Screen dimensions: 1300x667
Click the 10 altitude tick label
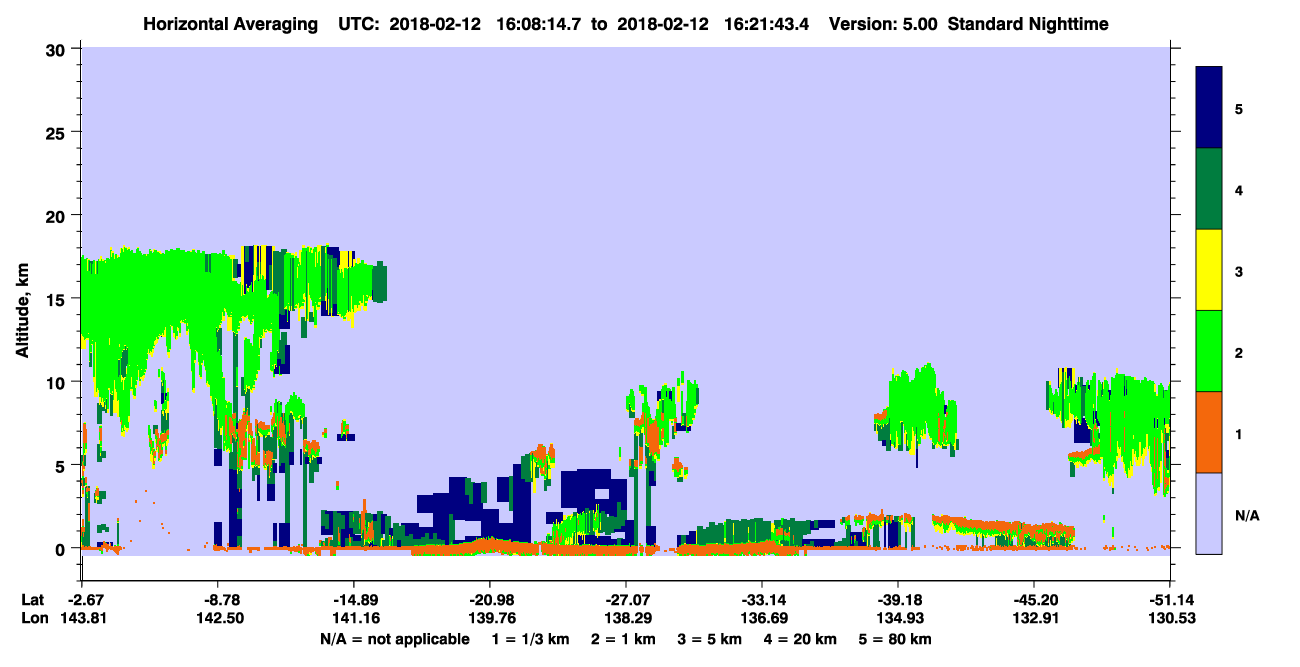58,382
